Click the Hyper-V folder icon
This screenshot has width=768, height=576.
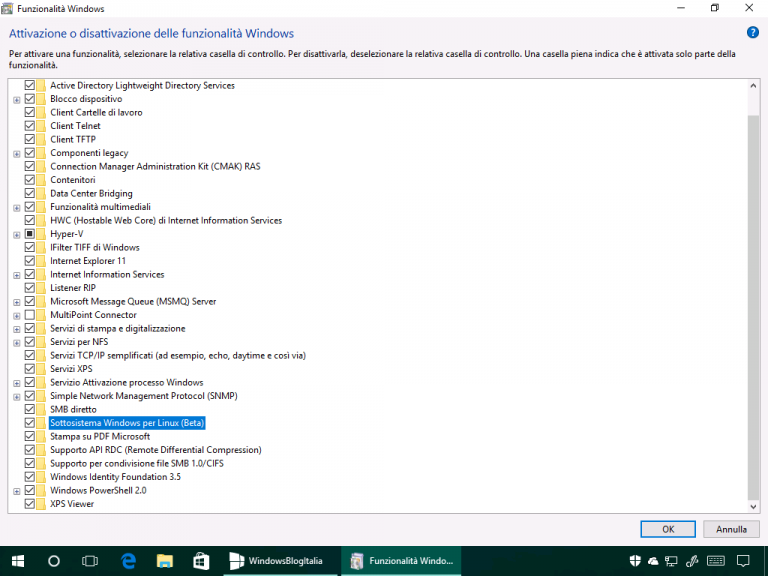[x=41, y=234]
